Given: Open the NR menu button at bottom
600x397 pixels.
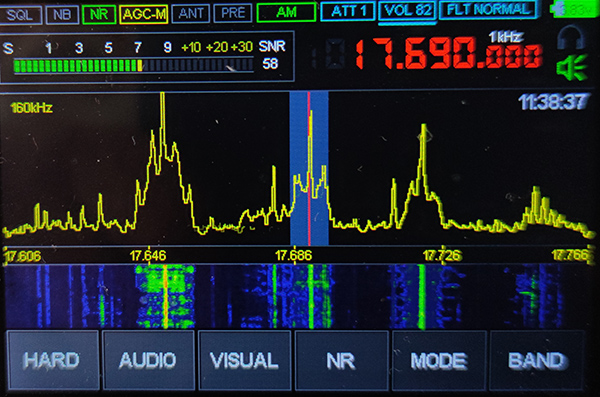Looking at the screenshot, I should 342,360.
